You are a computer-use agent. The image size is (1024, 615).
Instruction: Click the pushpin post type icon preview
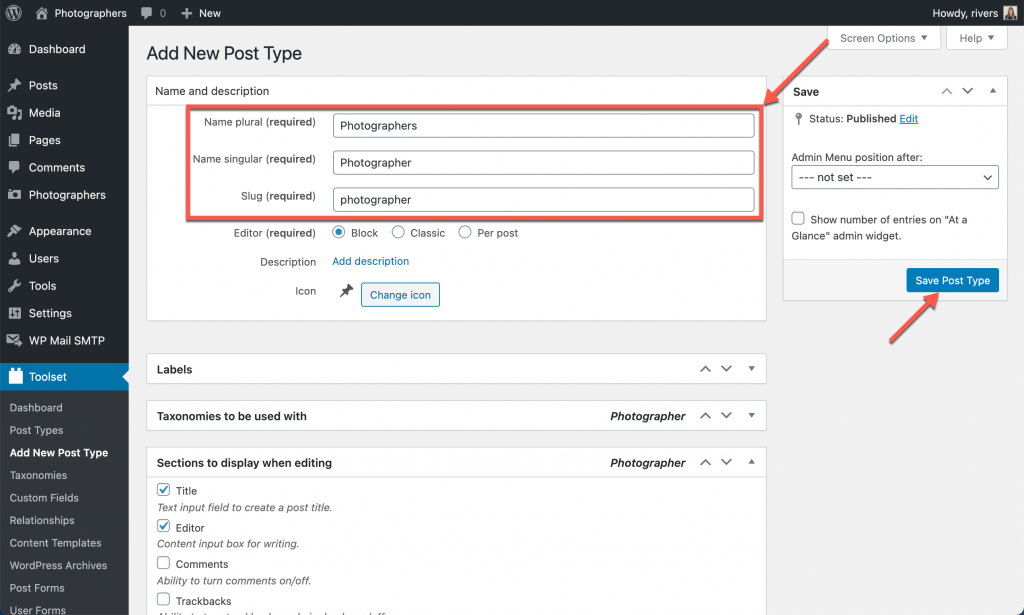tap(346, 291)
